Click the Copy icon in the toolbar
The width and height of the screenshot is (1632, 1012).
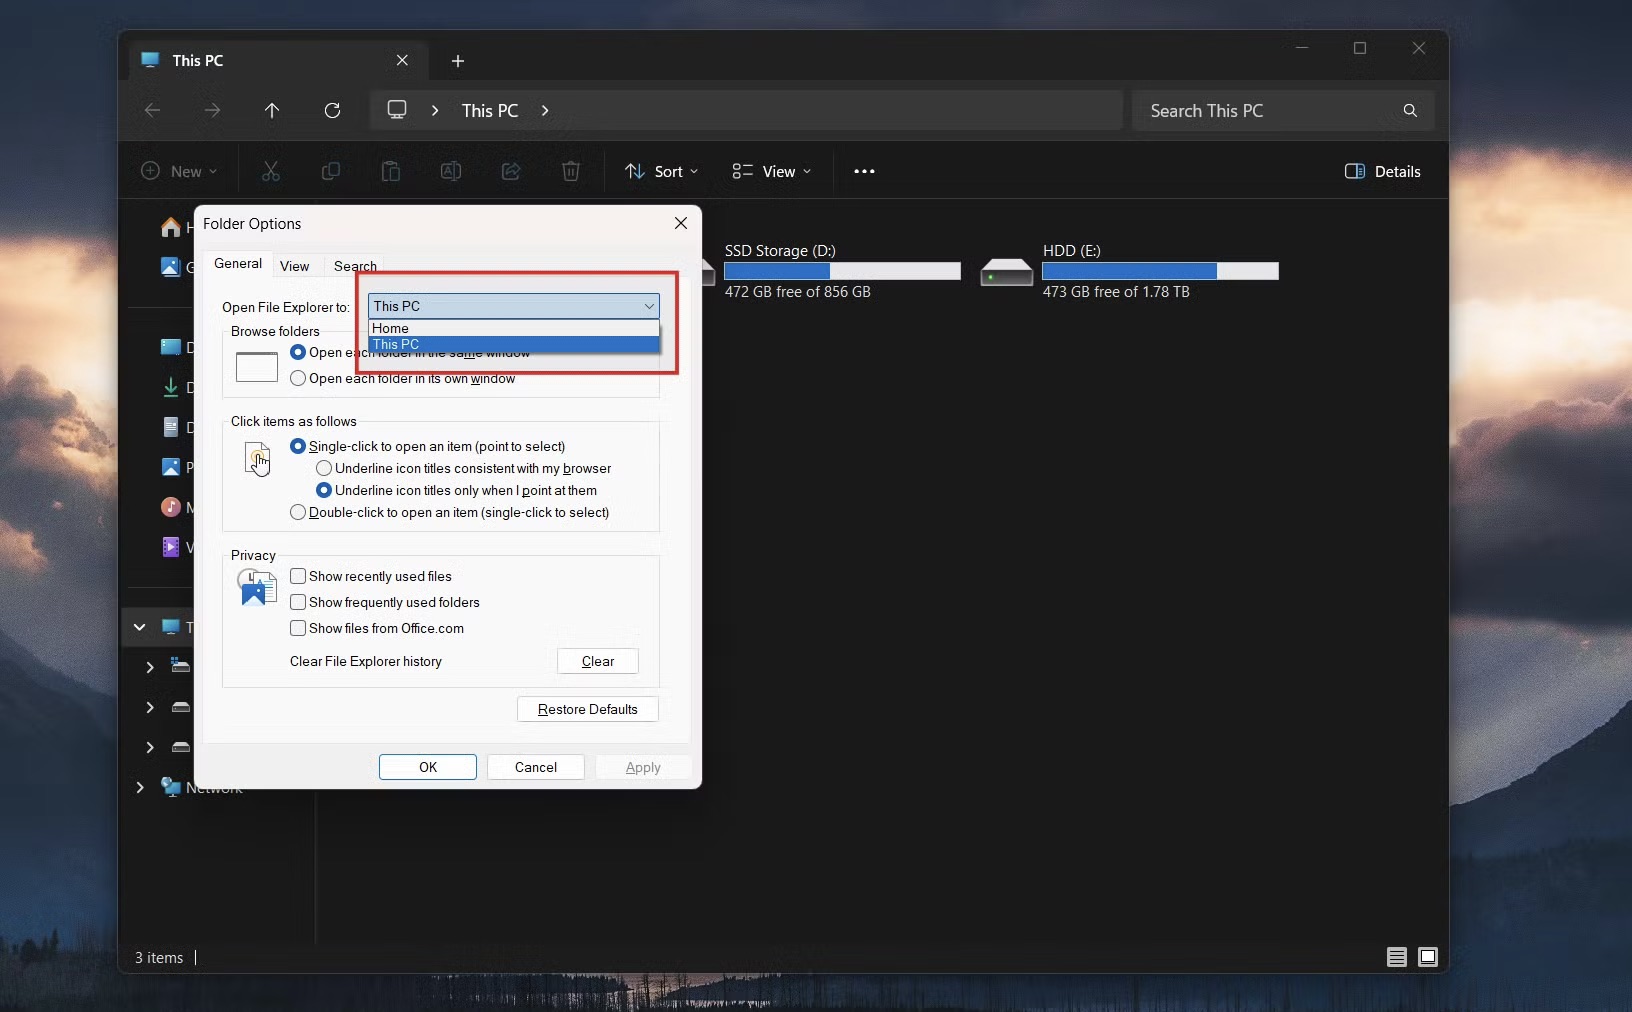coord(331,171)
